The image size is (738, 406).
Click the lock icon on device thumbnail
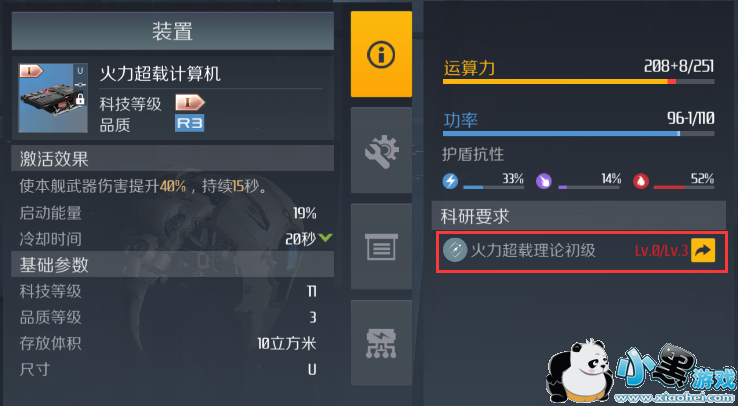(80, 99)
